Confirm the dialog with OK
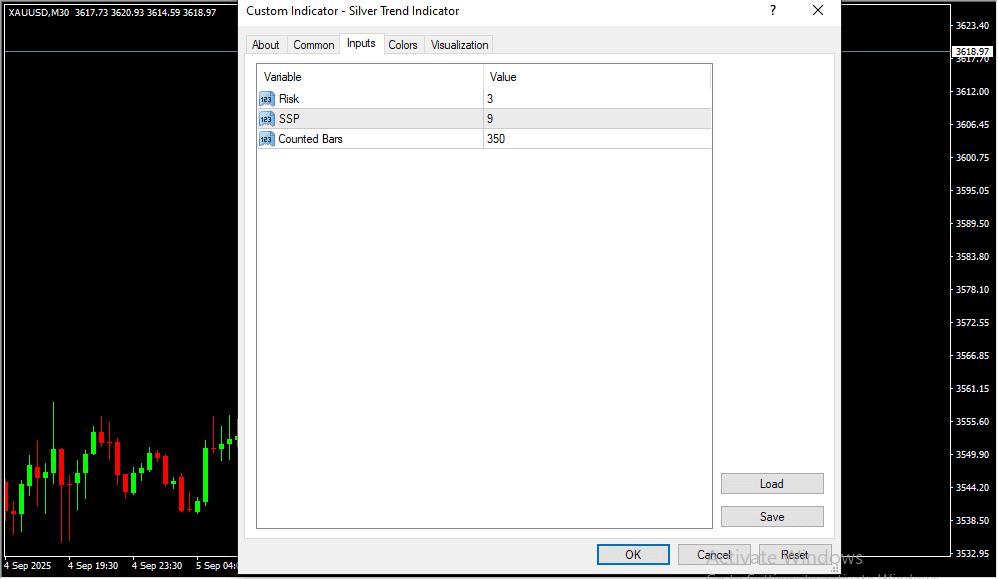 (x=633, y=555)
